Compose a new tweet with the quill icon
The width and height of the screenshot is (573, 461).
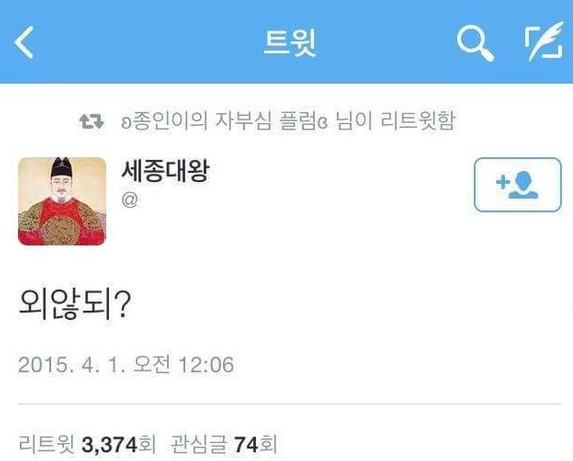click(x=544, y=42)
